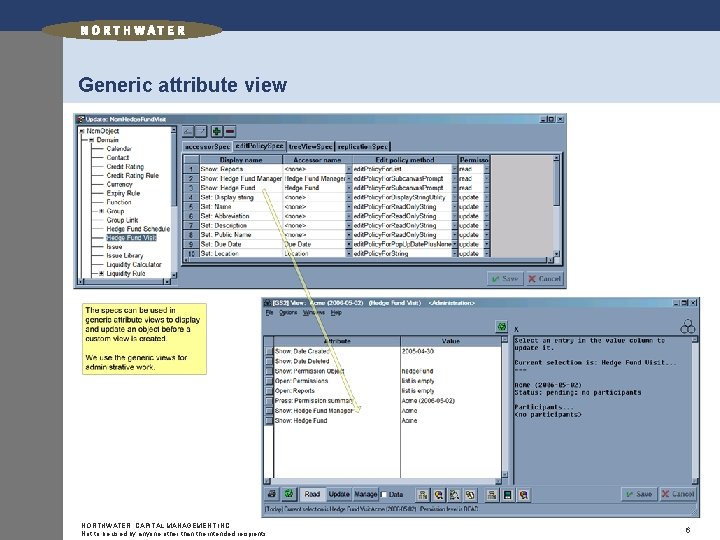
Task: Select the row box beside Show: Permission Object
Action: pos(269,371)
